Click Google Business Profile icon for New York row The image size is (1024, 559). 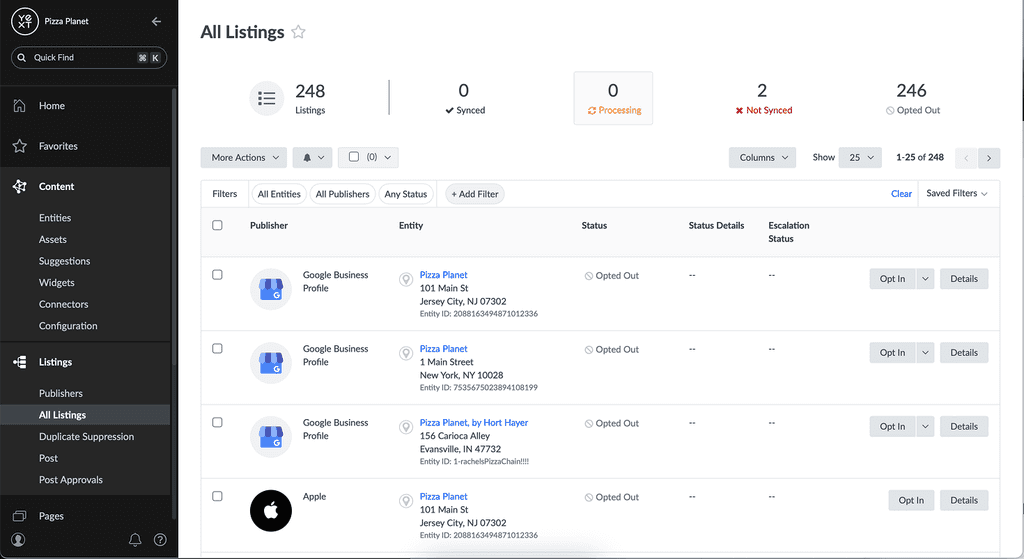[271, 363]
